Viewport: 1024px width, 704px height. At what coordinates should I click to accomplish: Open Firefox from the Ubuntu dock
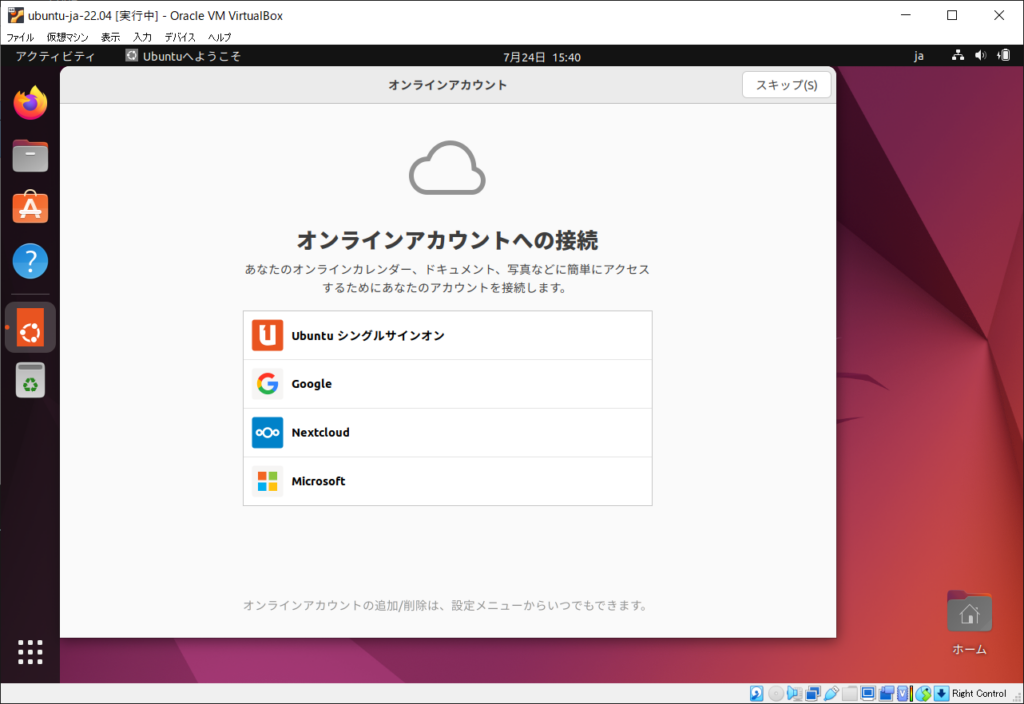pyautogui.click(x=31, y=103)
